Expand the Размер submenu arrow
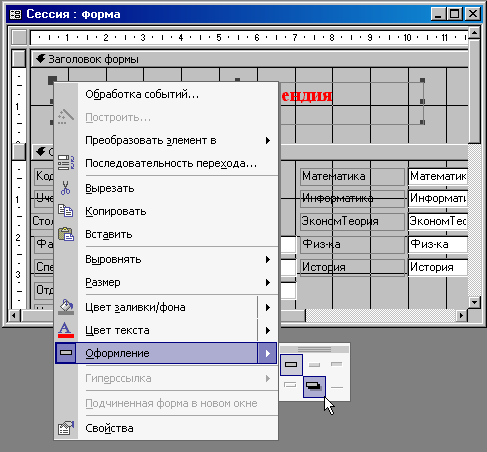Viewport: 487px width, 452px height. 268,282
